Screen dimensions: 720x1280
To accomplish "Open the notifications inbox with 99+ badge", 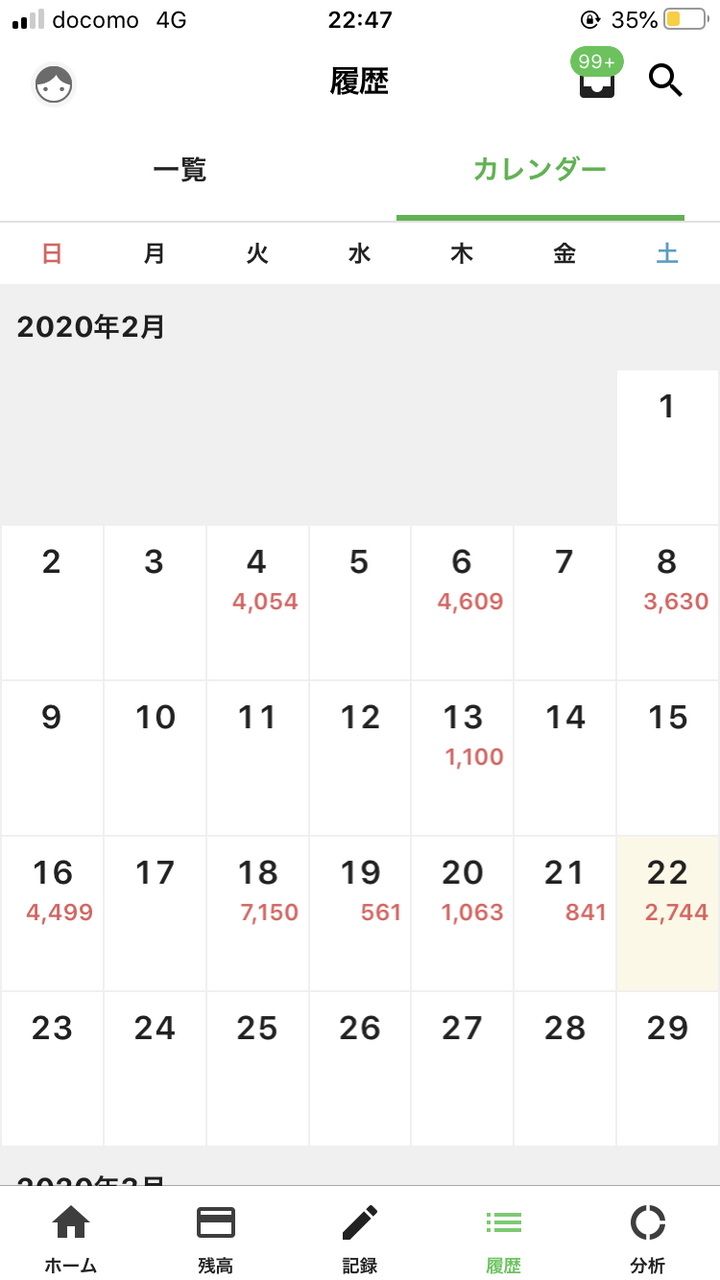I will pos(597,80).
